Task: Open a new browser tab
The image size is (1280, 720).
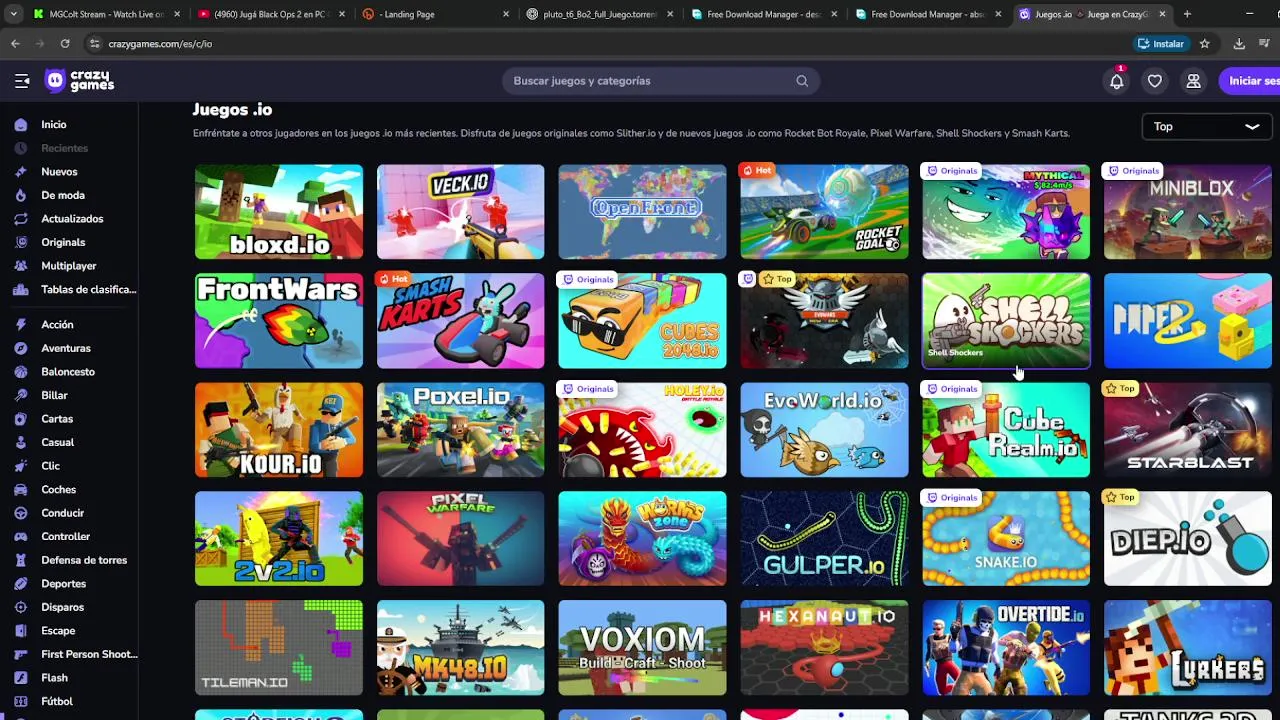Action: (1187, 14)
